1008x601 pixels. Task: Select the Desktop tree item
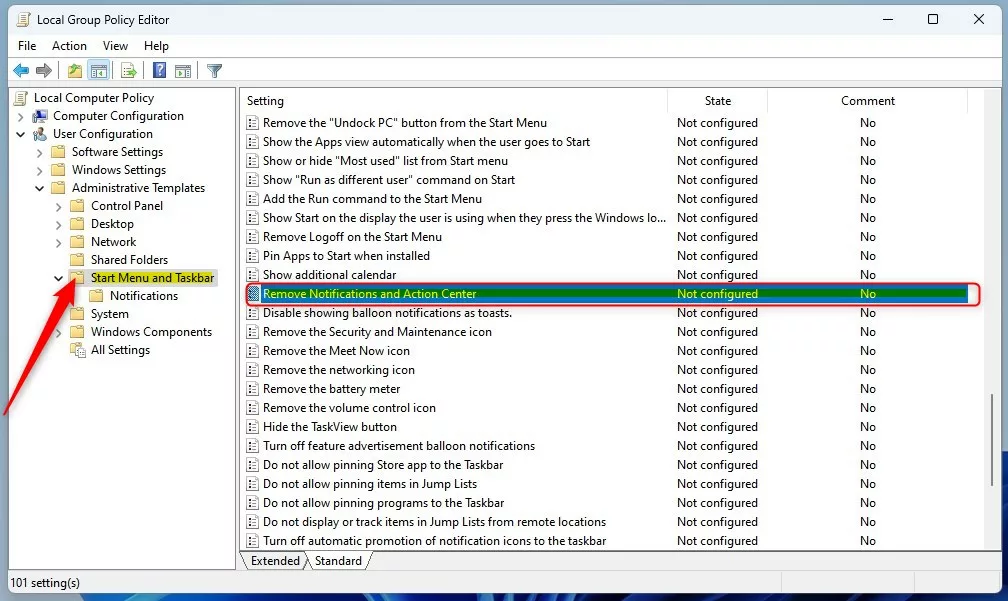pyautogui.click(x=112, y=224)
